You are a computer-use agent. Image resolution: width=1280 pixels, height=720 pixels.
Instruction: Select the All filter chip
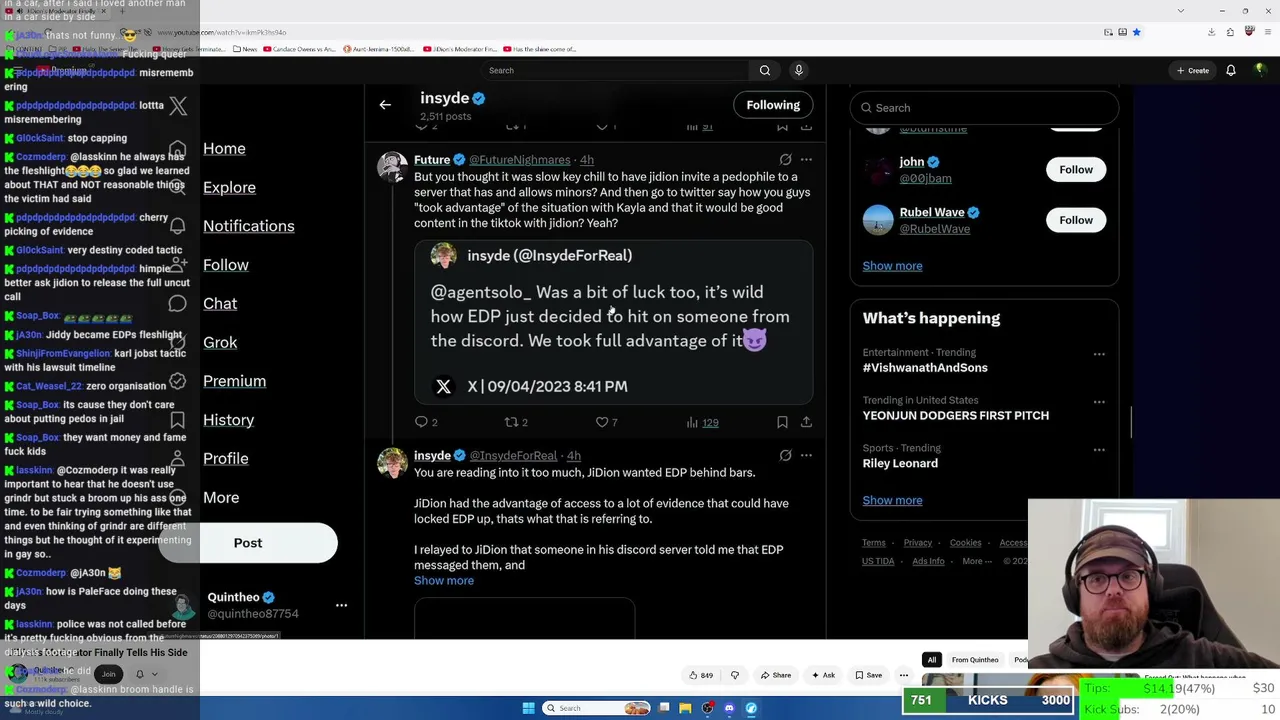(932, 660)
